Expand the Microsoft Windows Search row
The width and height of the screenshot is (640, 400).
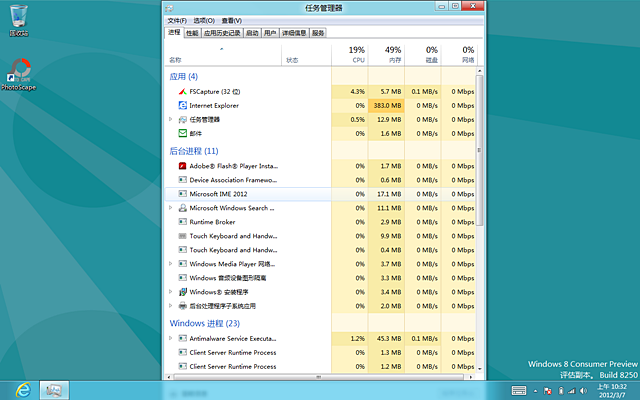(x=171, y=208)
